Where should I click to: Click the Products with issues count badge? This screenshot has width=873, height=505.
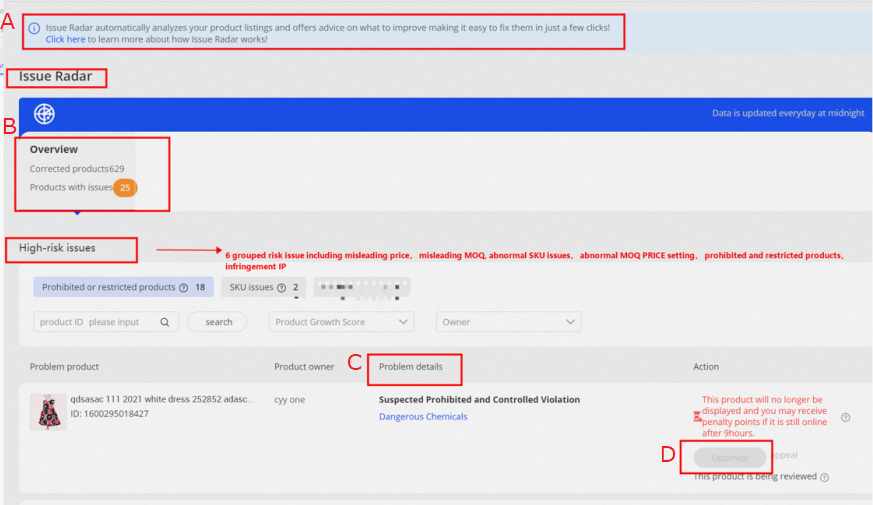[x=125, y=187]
